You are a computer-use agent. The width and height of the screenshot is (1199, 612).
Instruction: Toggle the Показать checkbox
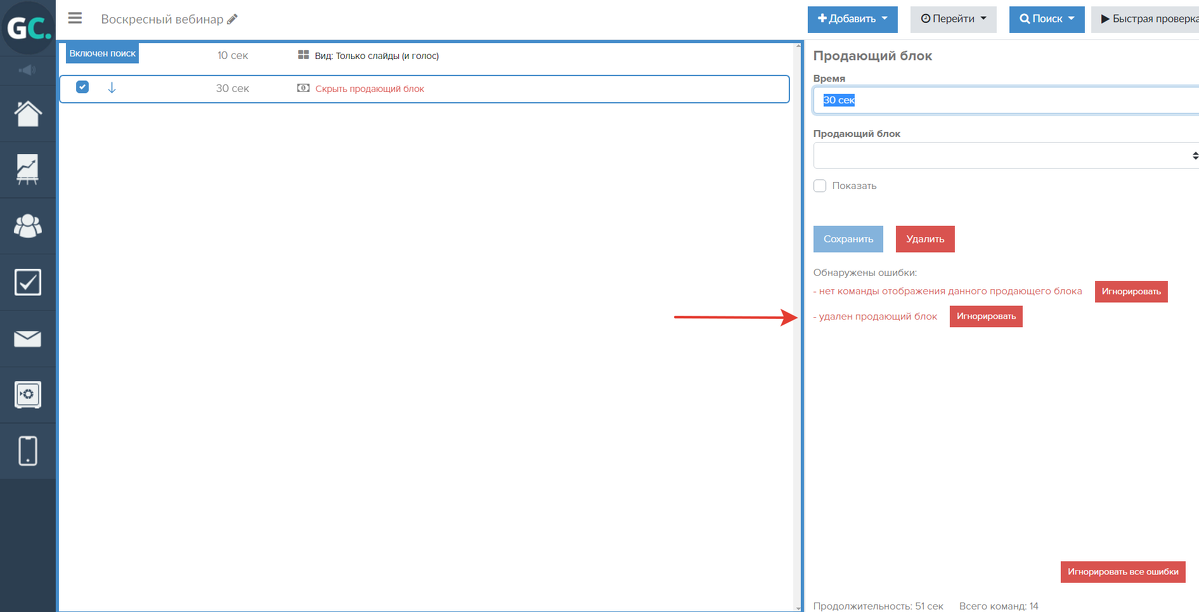(820, 186)
